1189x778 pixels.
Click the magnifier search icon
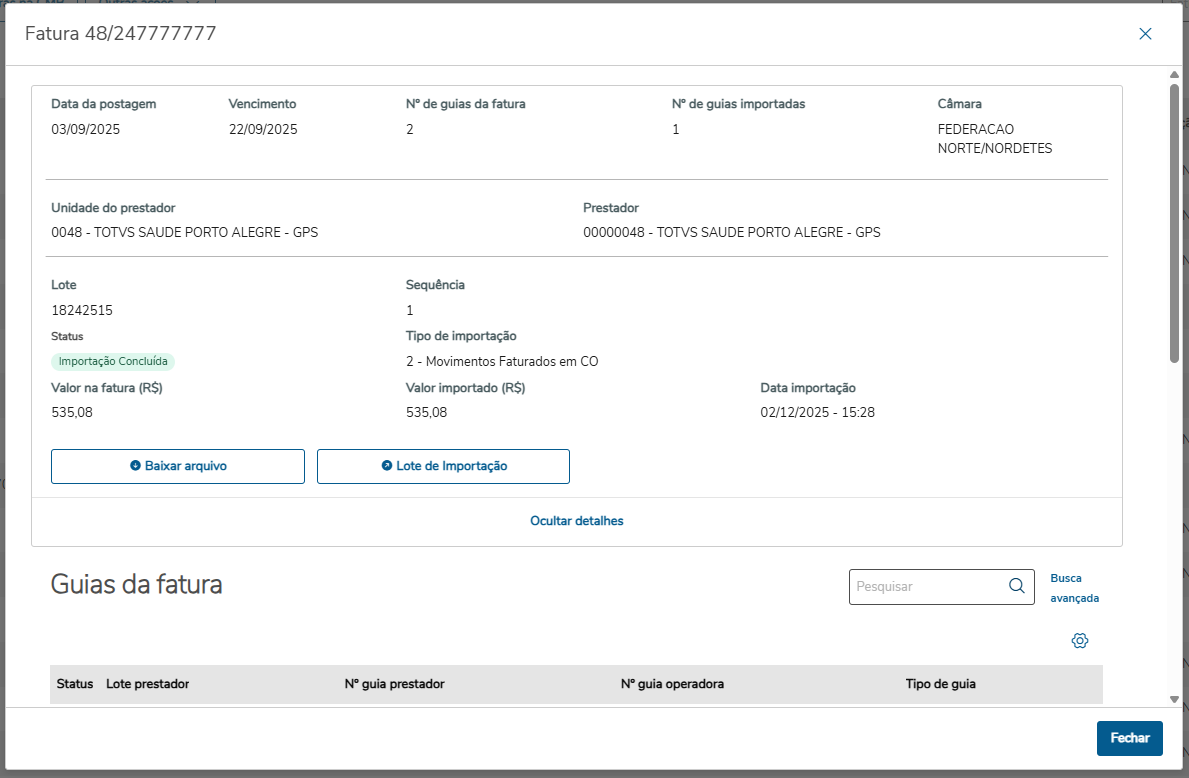tap(1017, 586)
